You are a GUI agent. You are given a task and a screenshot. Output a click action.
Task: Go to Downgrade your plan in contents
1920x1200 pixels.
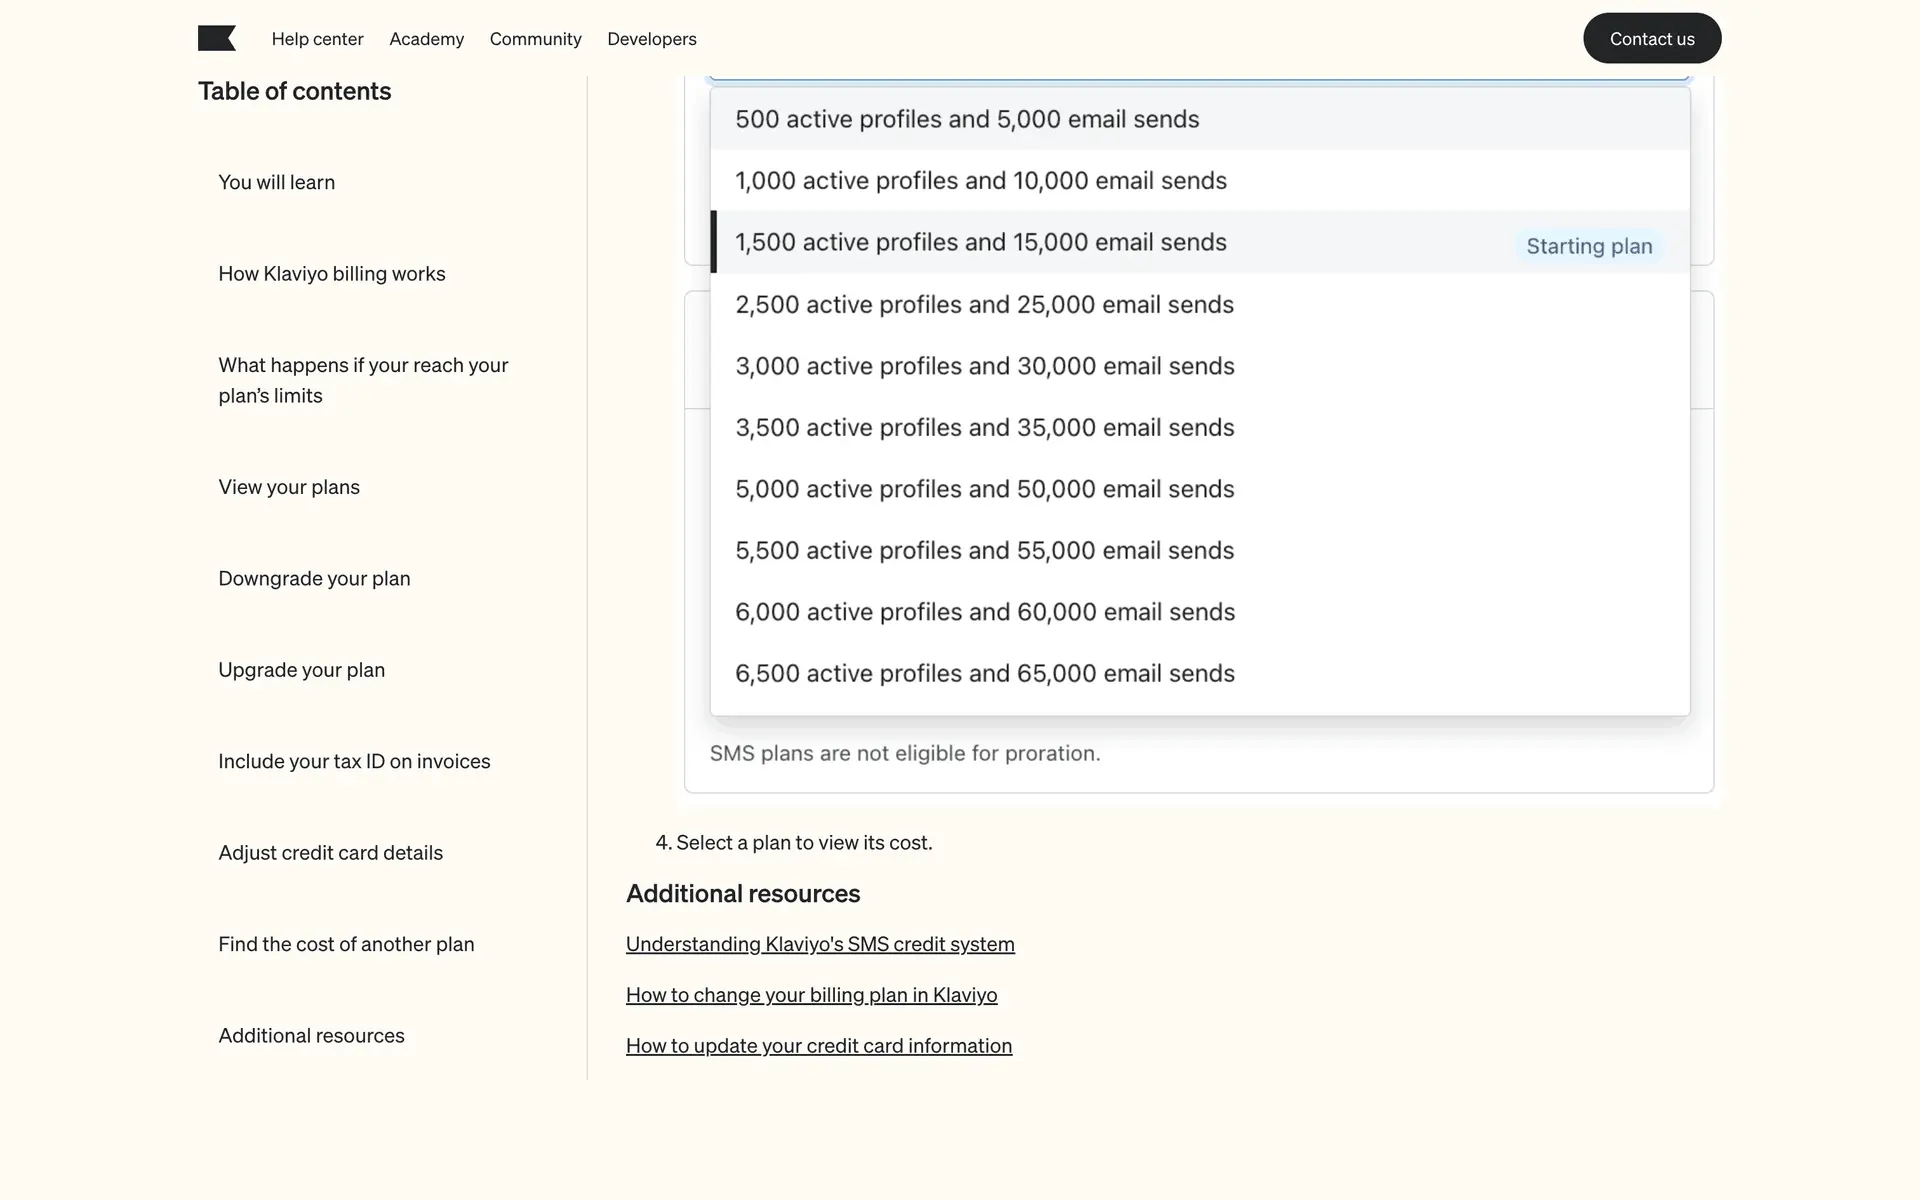314,579
